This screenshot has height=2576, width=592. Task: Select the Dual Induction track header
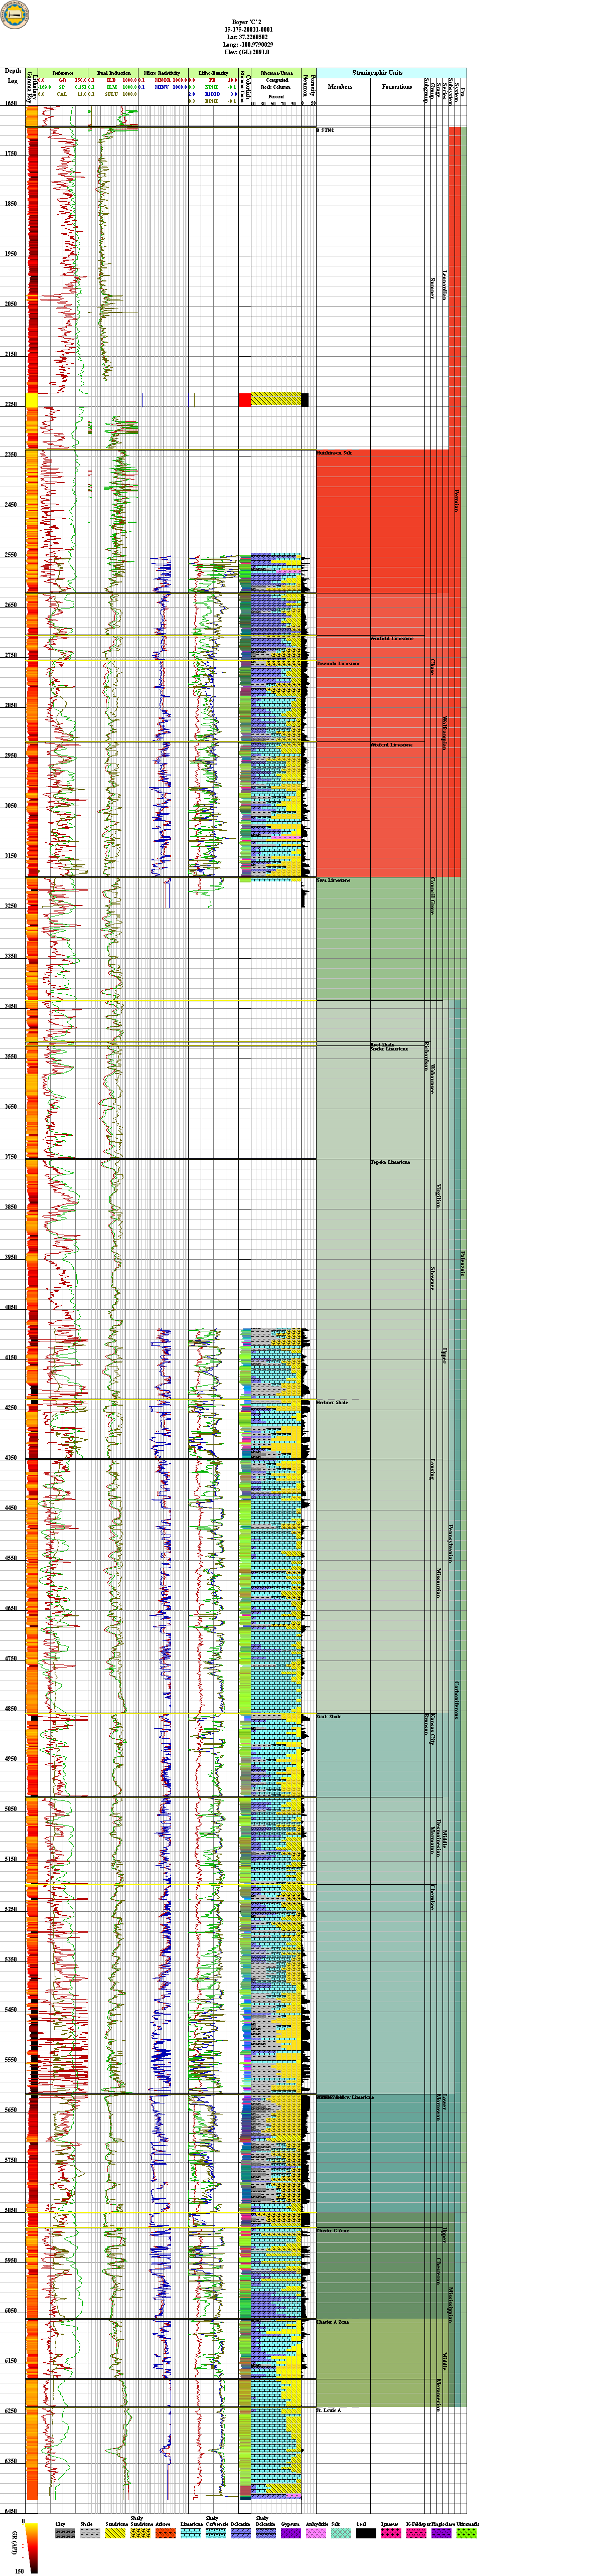coord(113,73)
